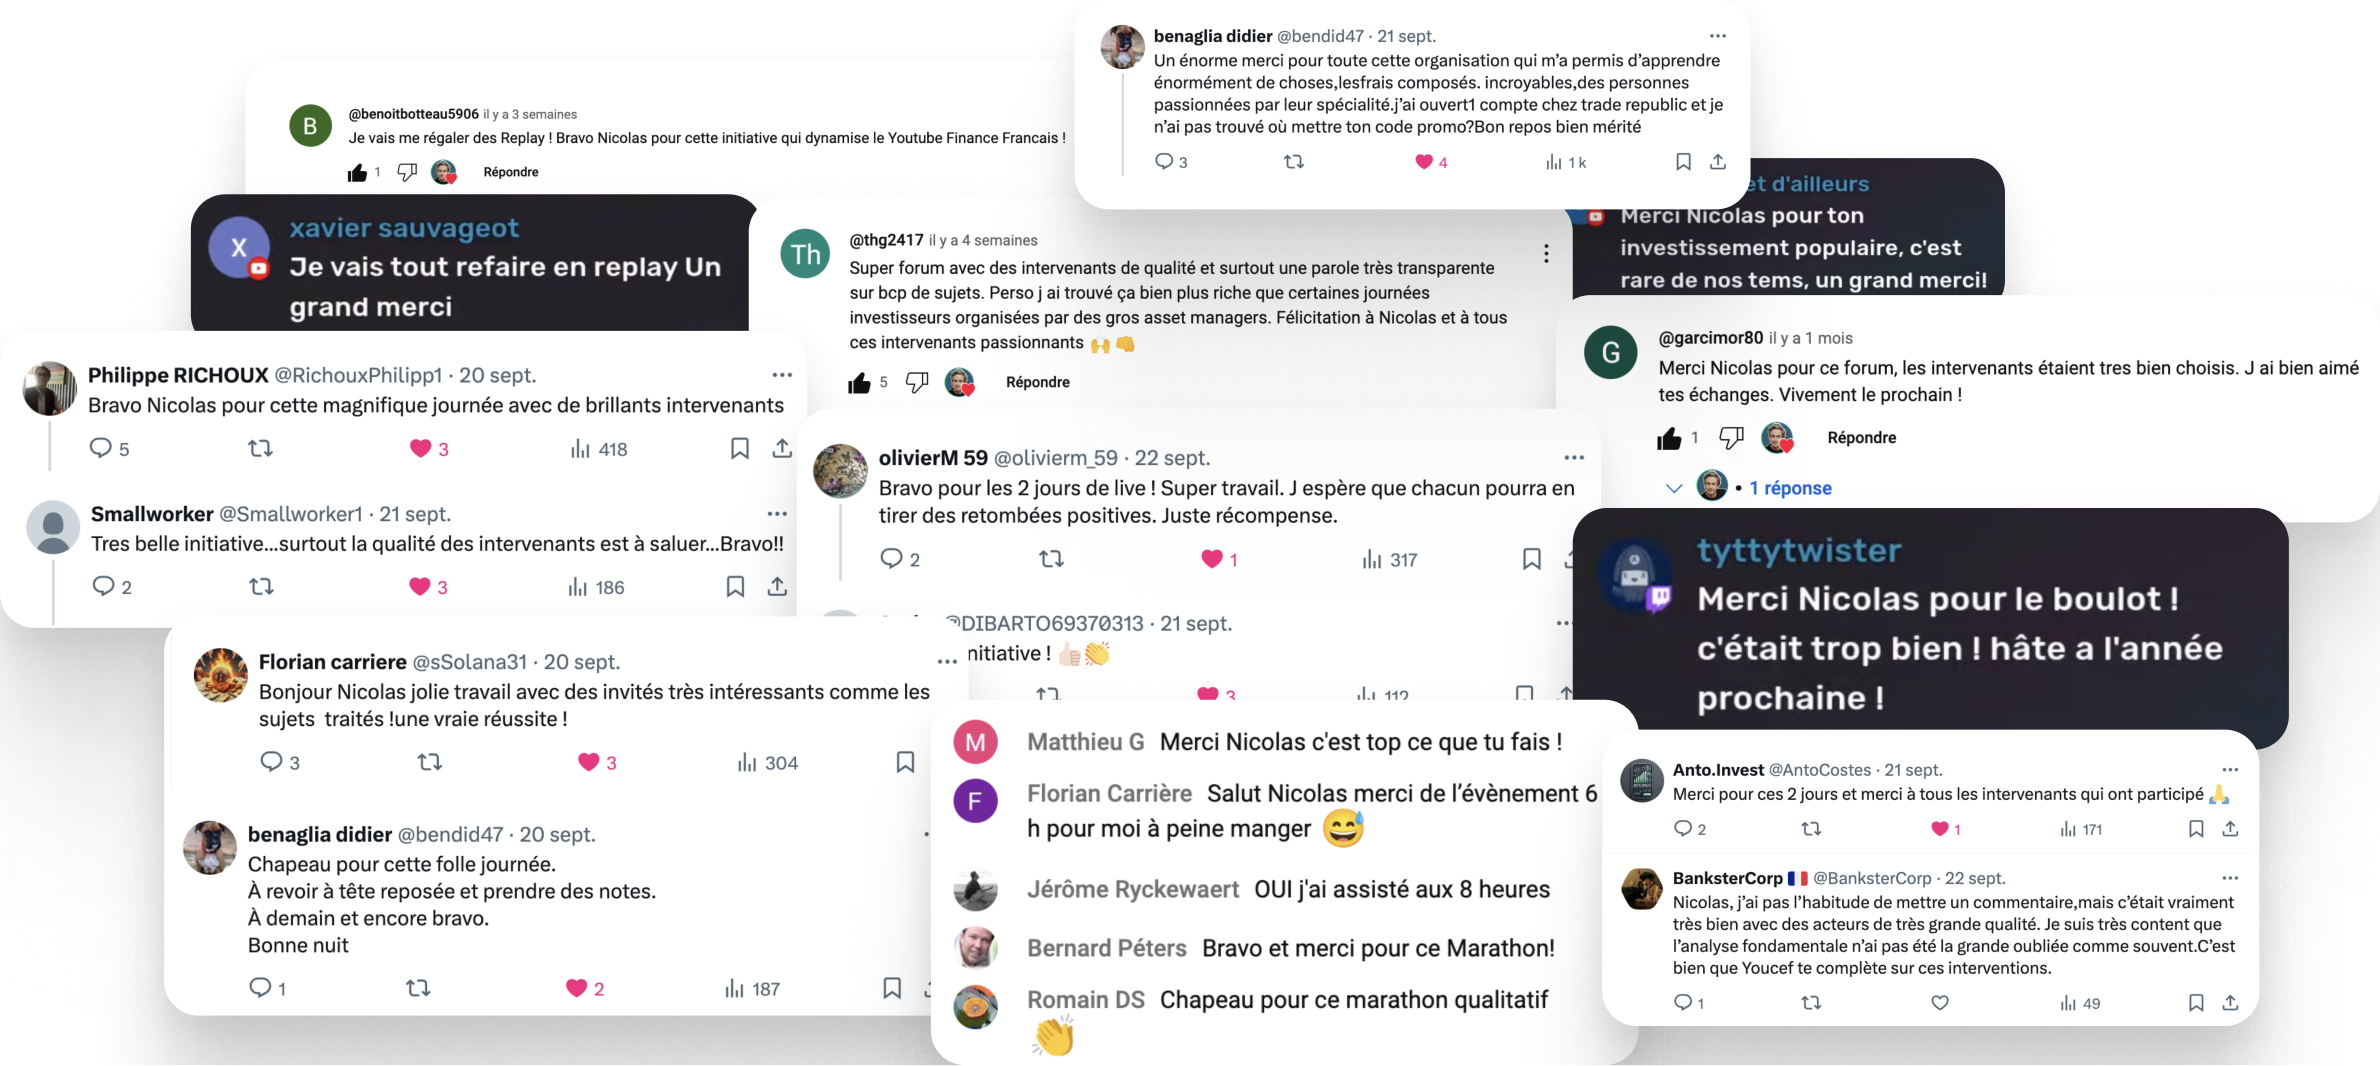Retweet Philippe RICHOUX's tweet
This screenshot has height=1066, width=2380.
pyautogui.click(x=260, y=449)
